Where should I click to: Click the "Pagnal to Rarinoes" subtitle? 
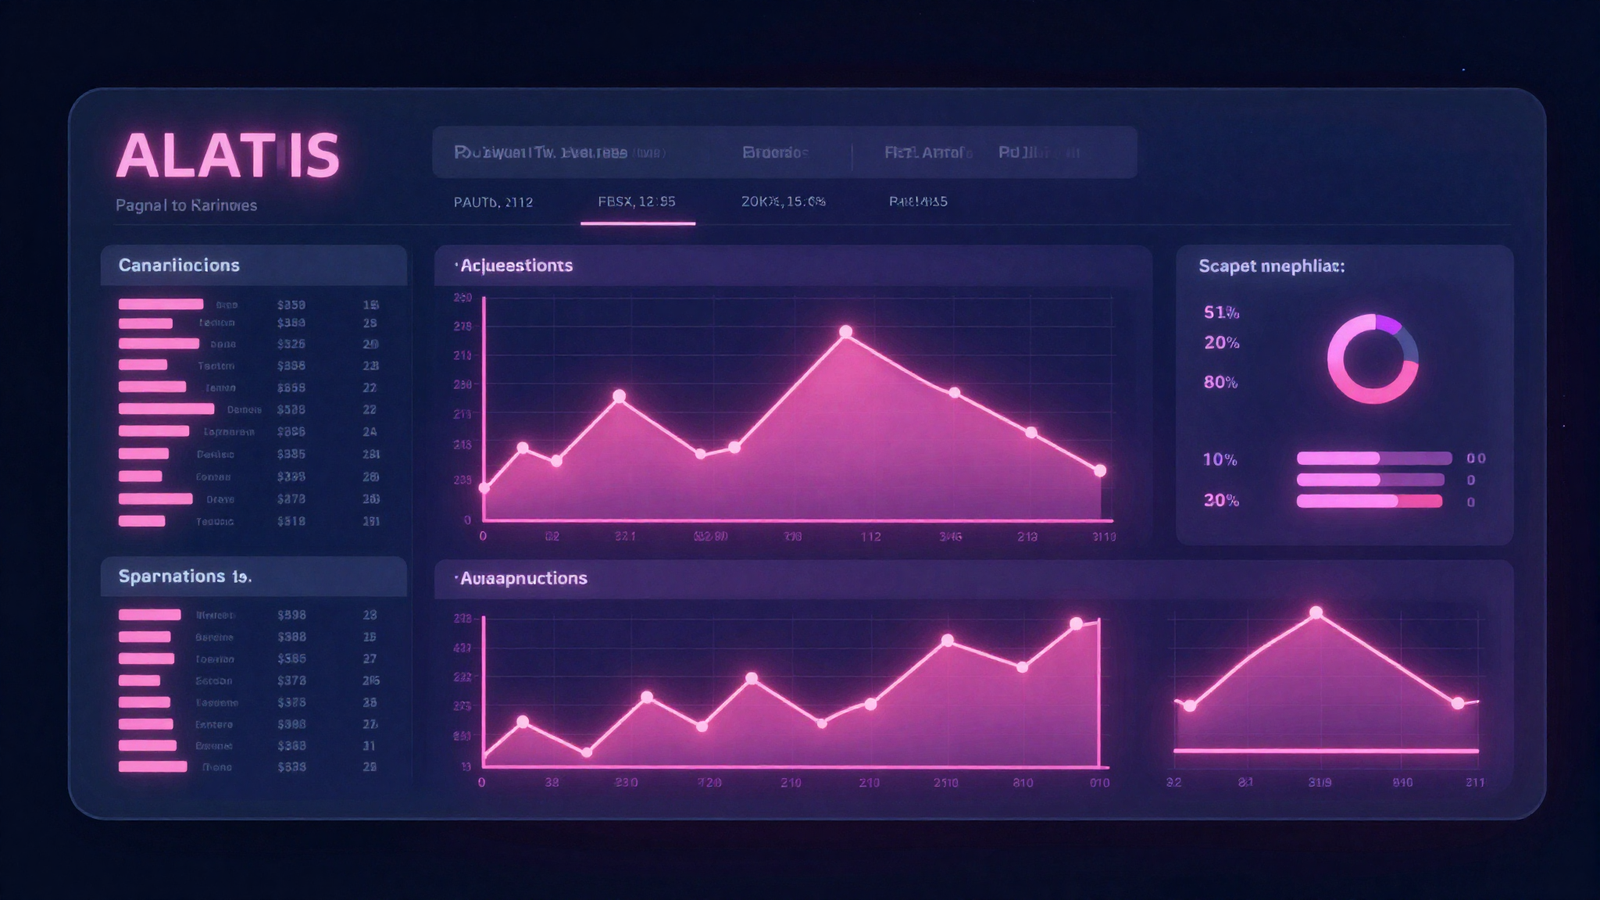tap(186, 205)
